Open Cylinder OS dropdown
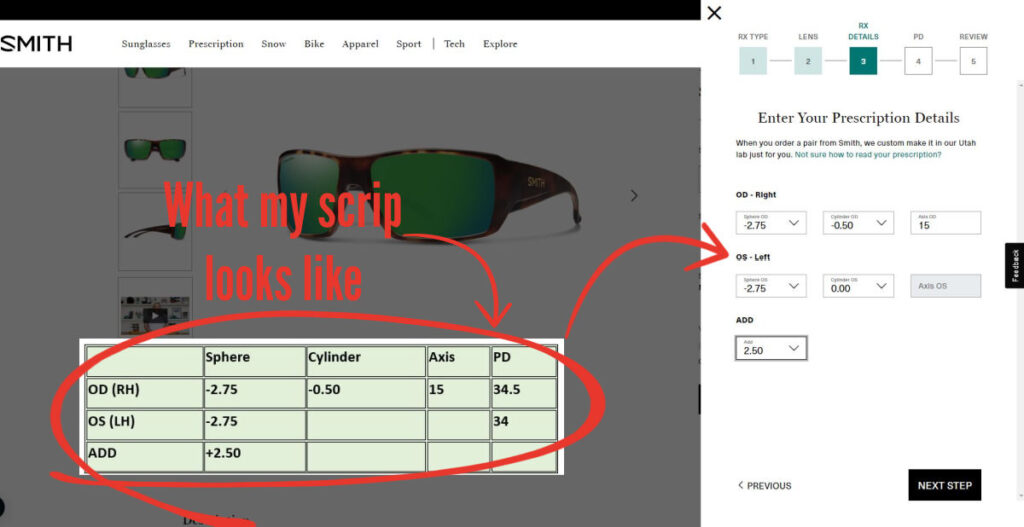 (x=858, y=286)
